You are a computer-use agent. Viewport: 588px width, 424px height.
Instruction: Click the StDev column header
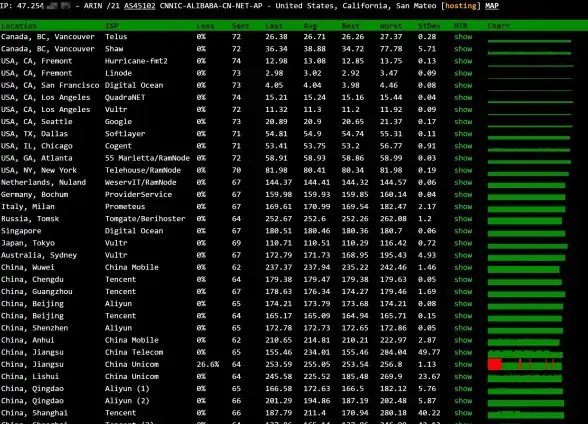[x=429, y=26]
